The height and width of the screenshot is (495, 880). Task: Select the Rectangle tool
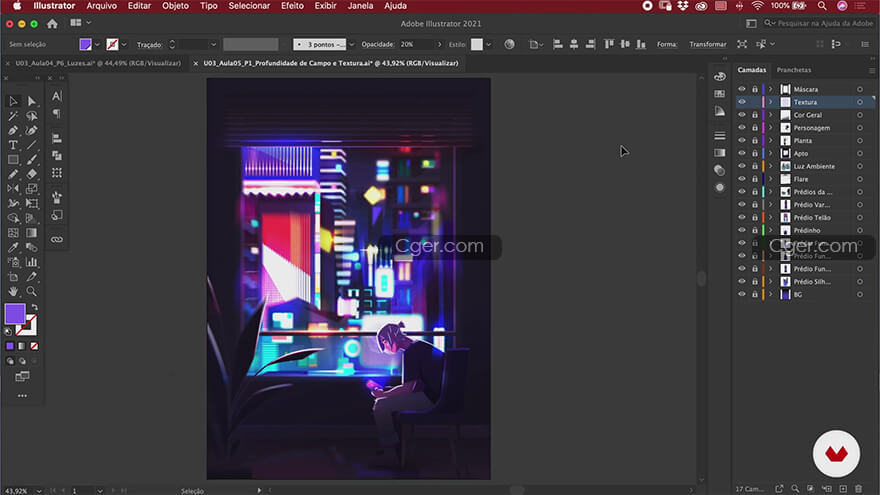[x=13, y=159]
